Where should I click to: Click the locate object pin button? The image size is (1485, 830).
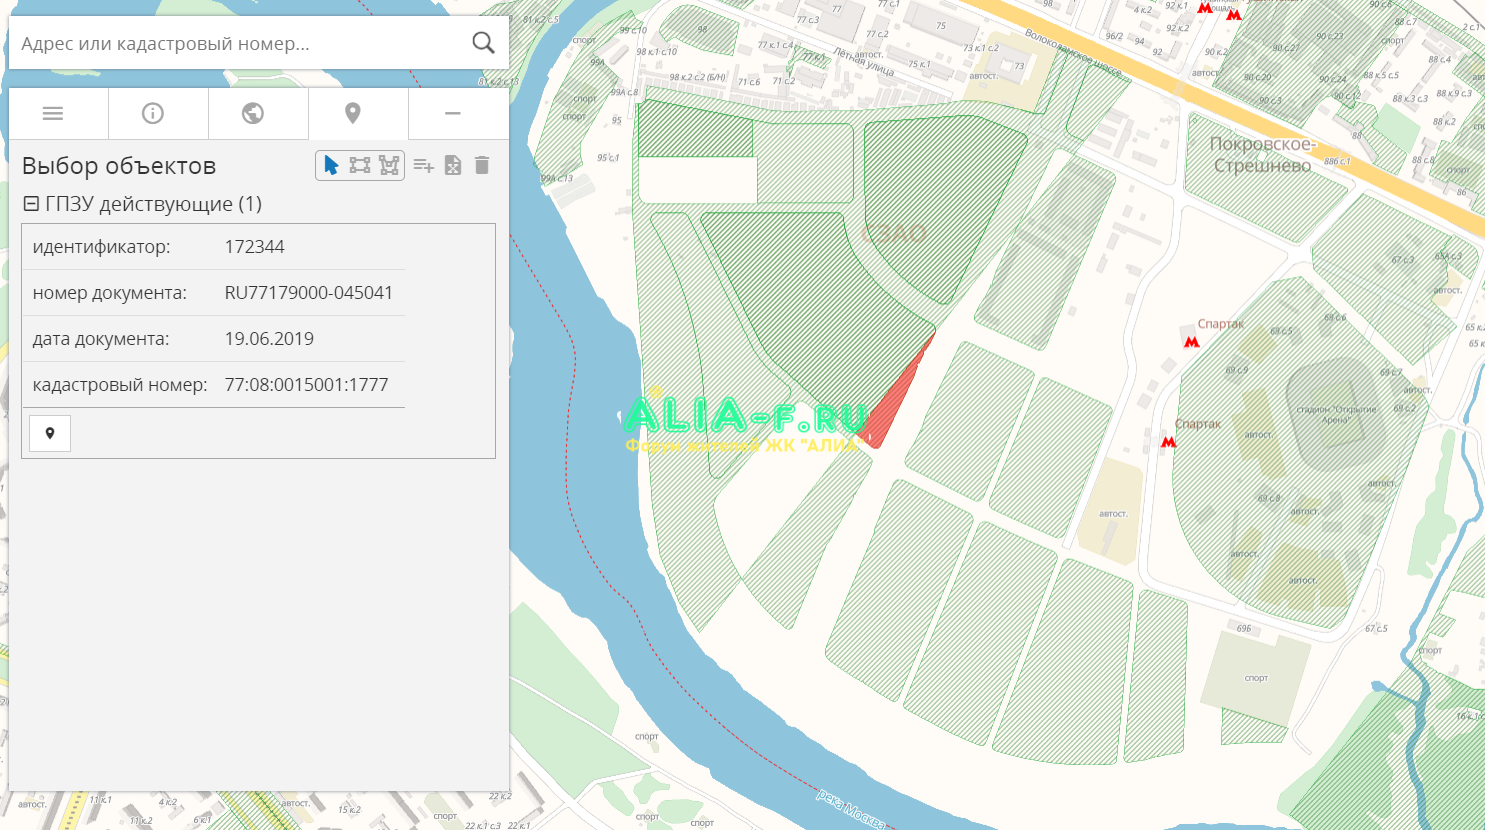(50, 433)
